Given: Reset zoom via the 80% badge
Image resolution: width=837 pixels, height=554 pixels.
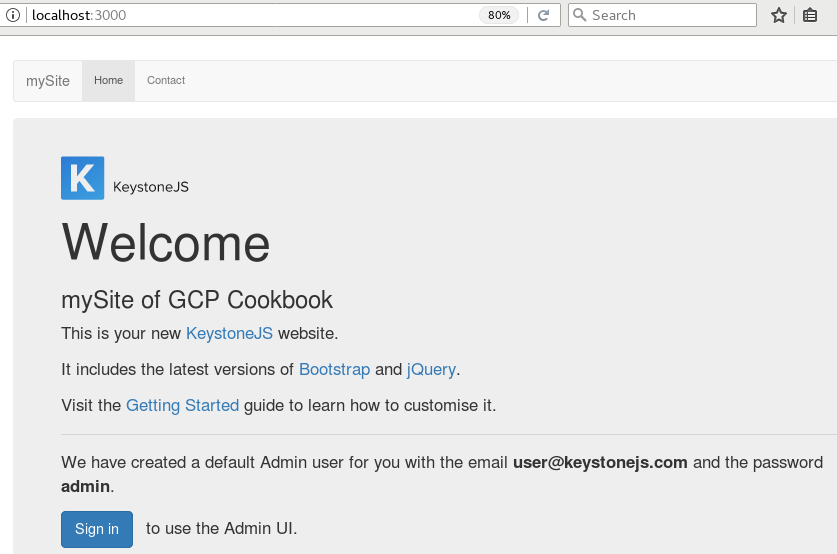Looking at the screenshot, I should coord(499,15).
